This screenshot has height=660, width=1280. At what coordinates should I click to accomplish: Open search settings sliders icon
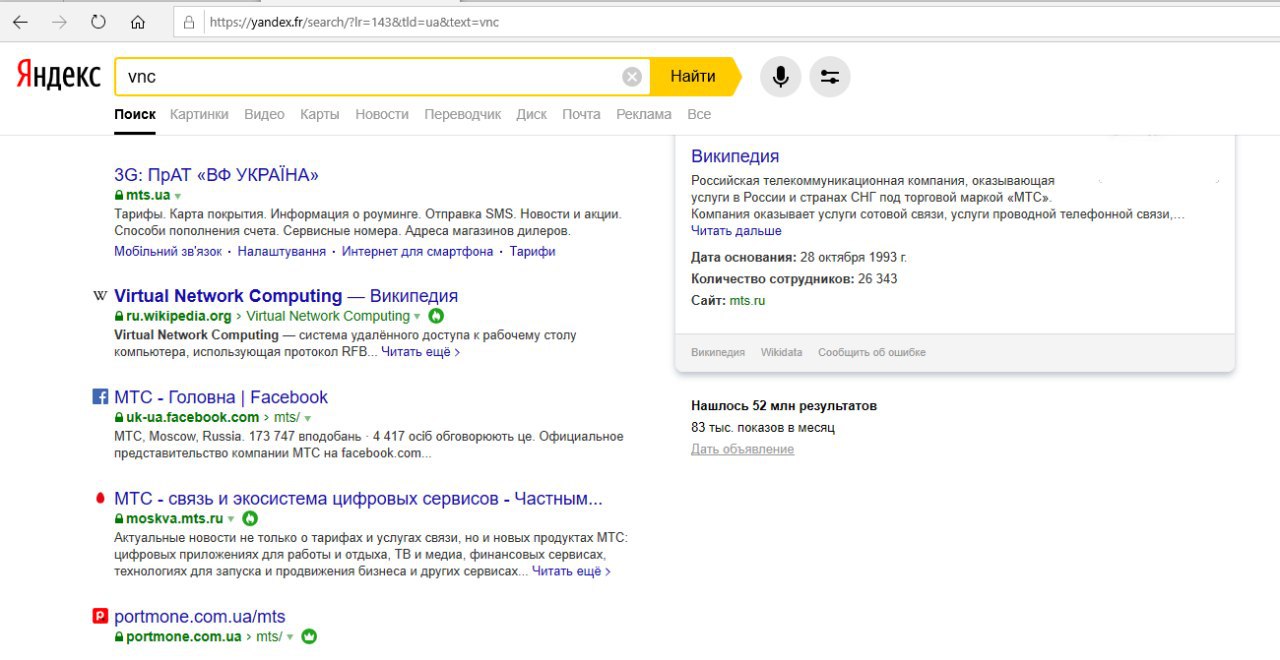click(x=829, y=77)
